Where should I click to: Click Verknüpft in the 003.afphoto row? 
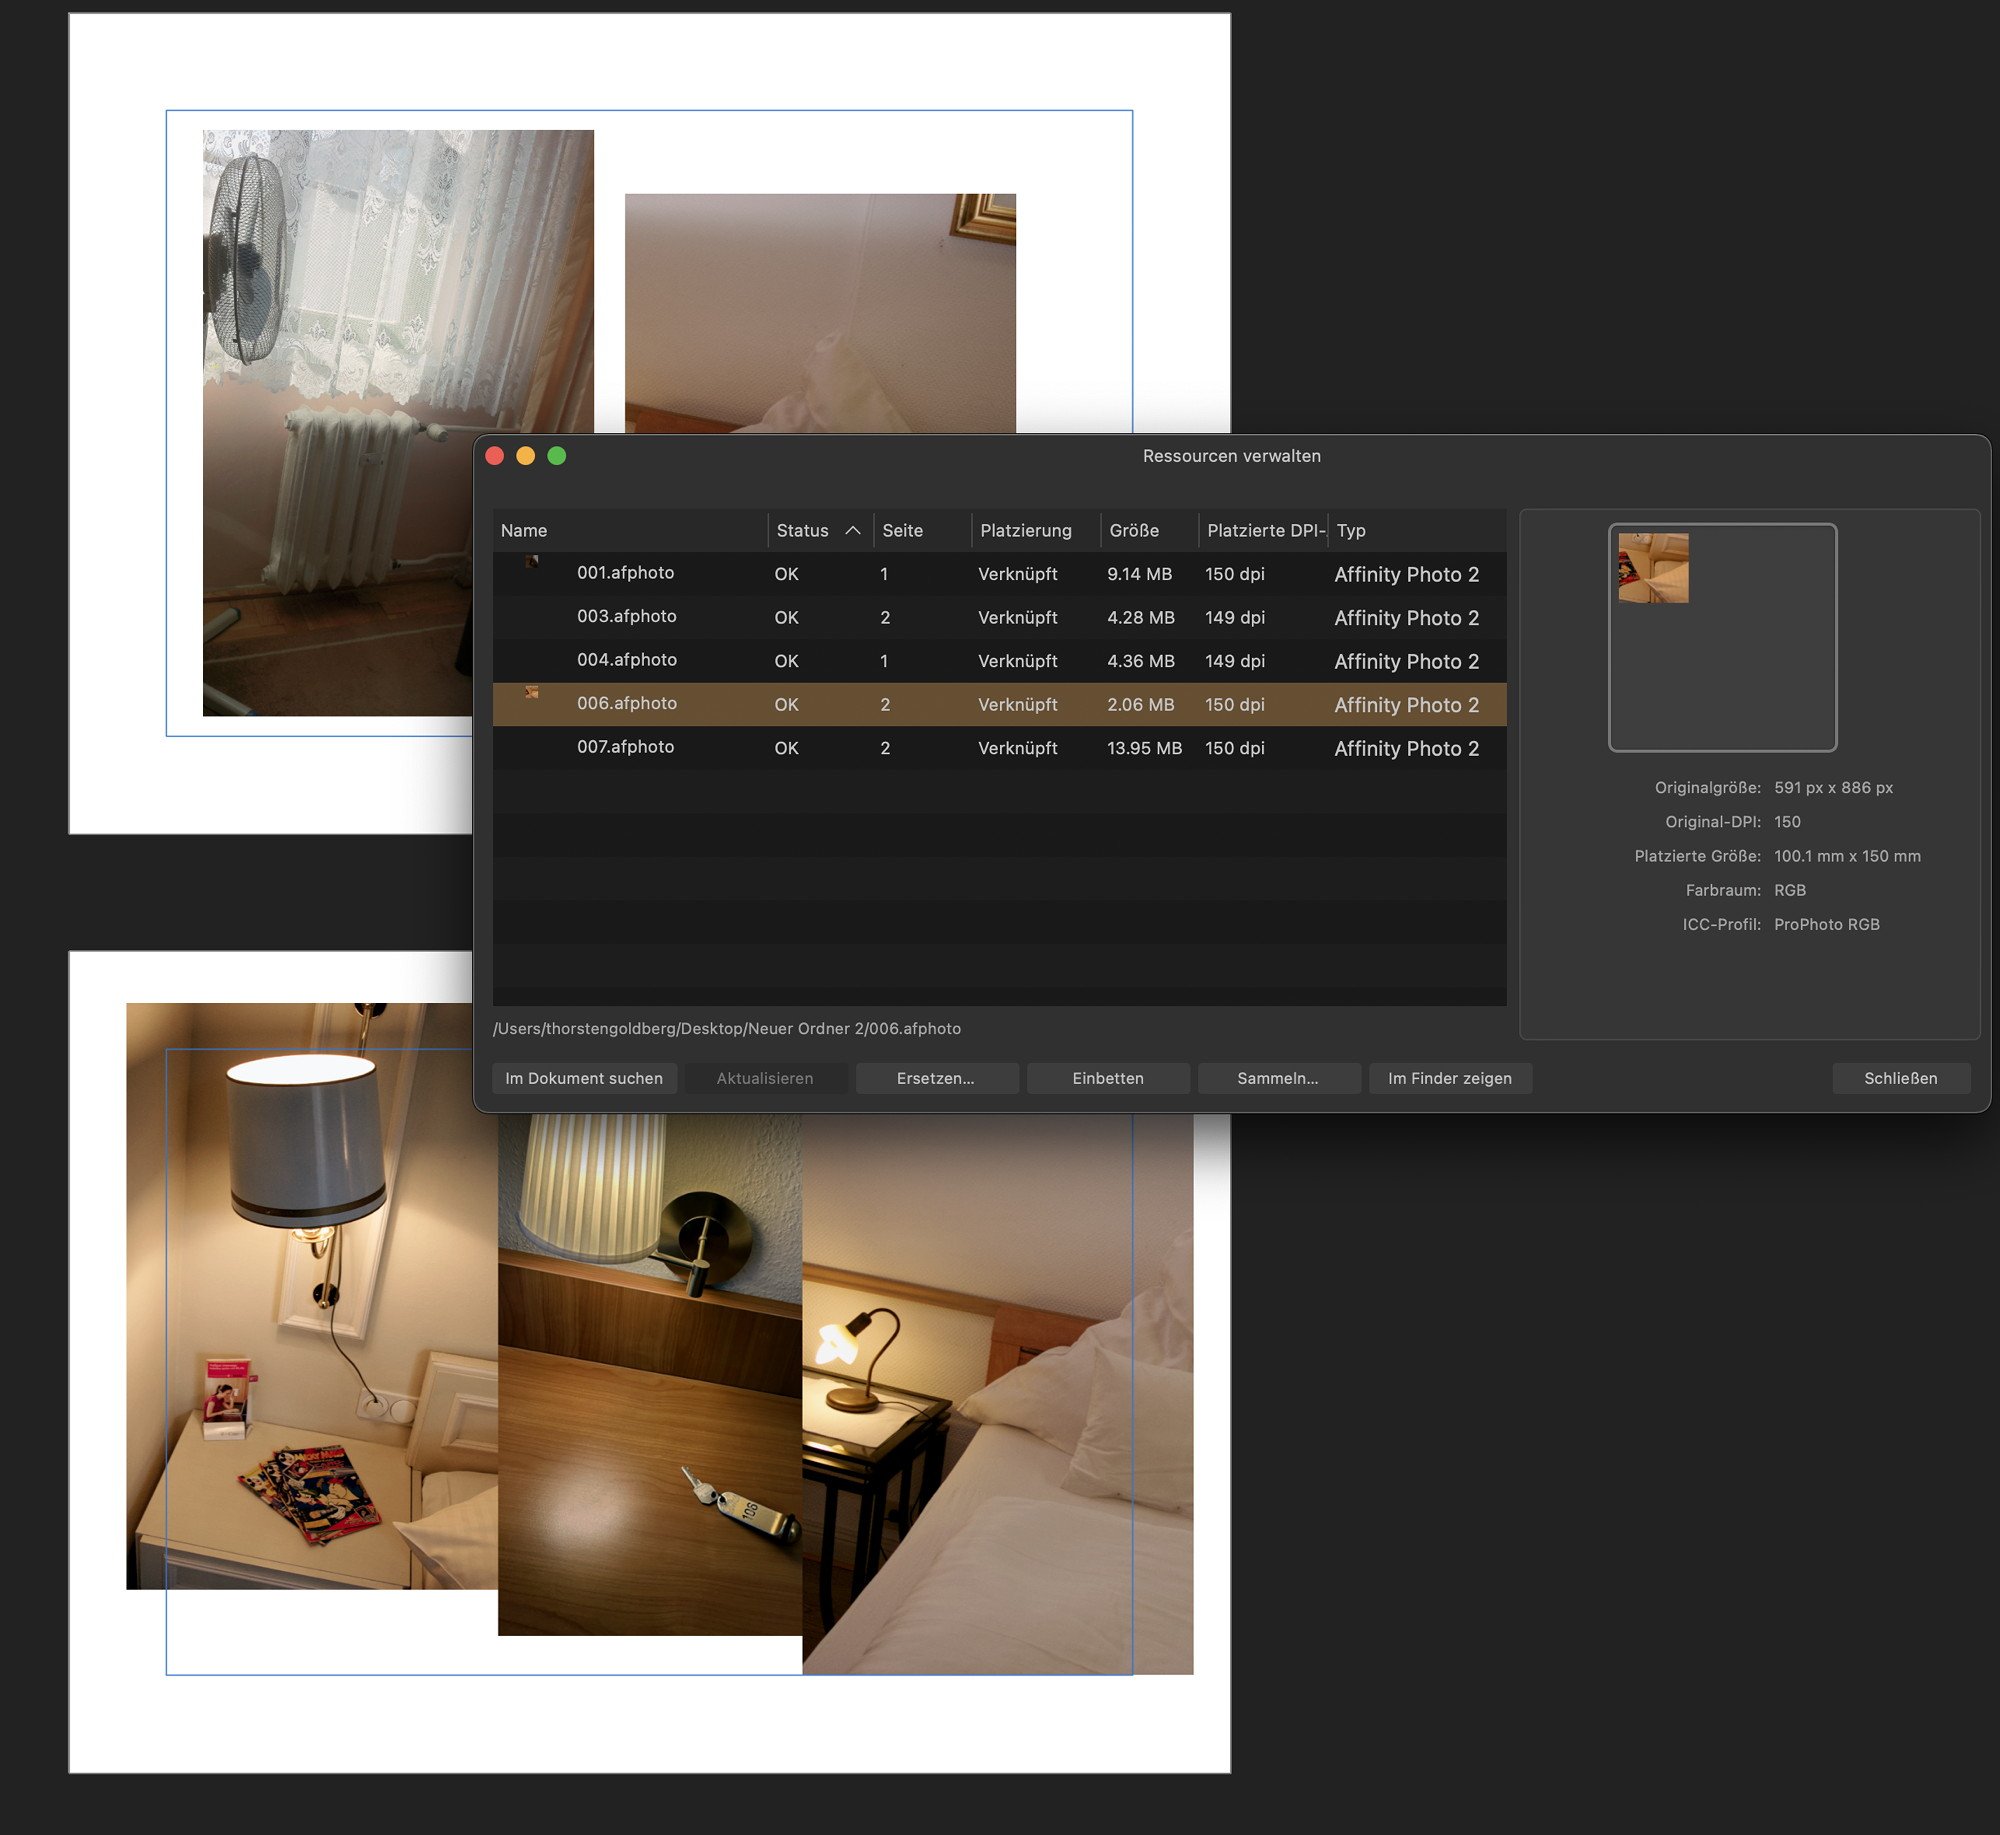[x=1017, y=617]
